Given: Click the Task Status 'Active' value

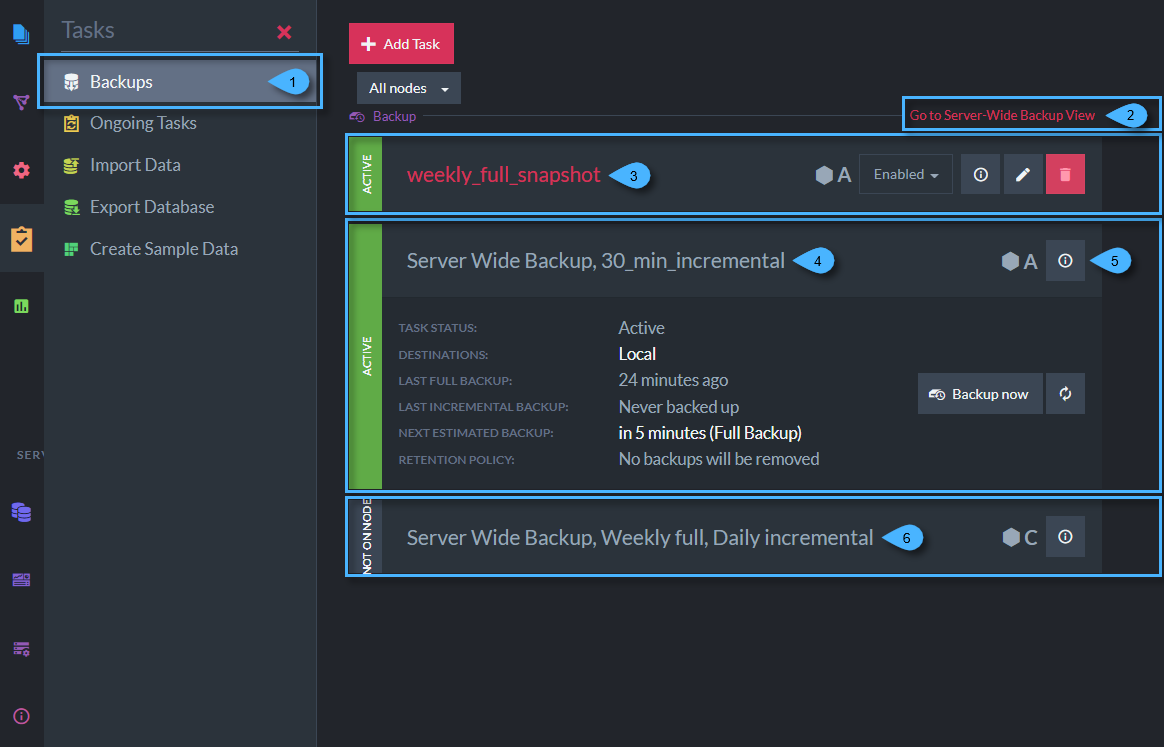Looking at the screenshot, I should (x=641, y=328).
